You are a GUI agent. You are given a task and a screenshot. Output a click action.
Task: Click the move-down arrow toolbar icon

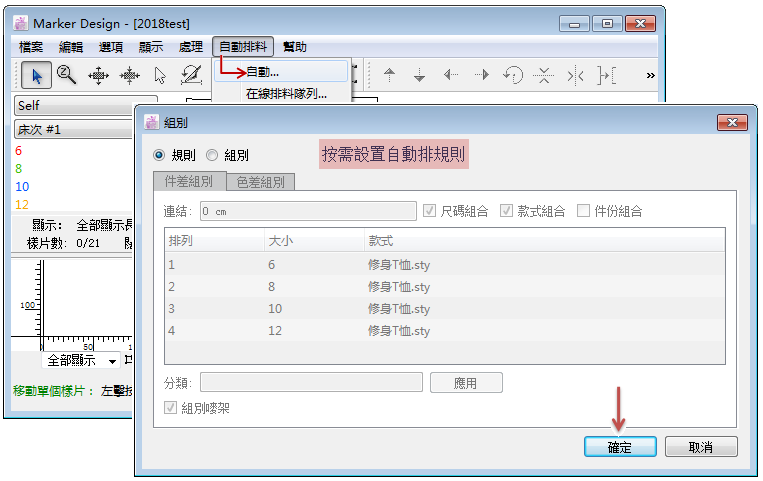[x=420, y=74]
